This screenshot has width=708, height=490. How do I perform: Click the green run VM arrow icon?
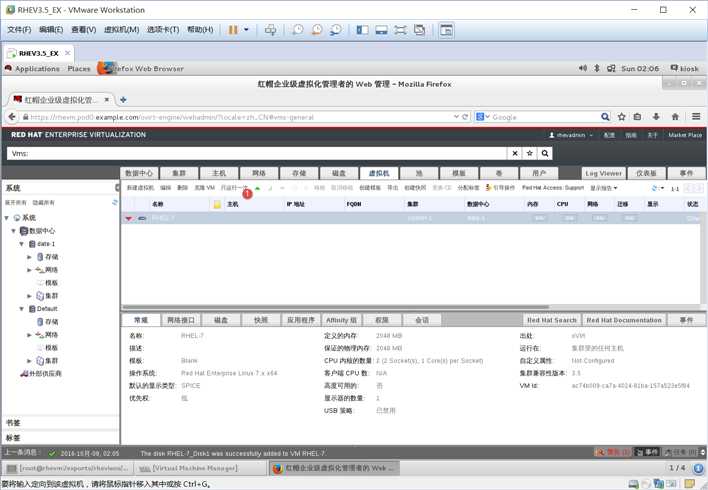(257, 188)
